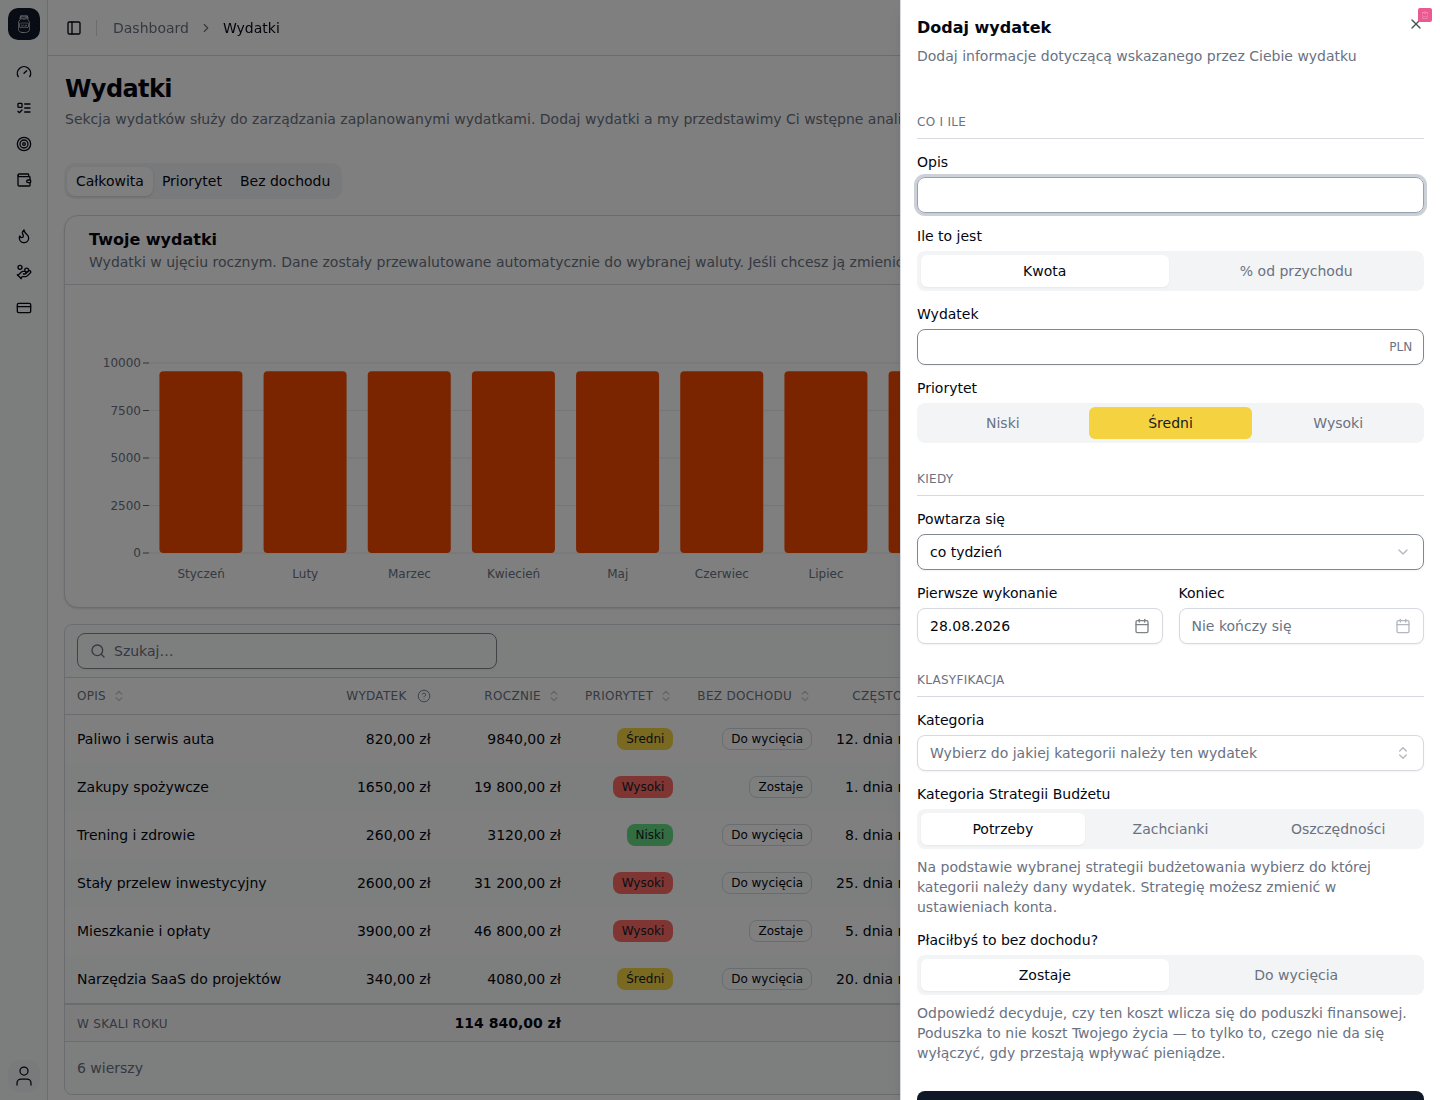The image size is (1440, 1100).
Task: Choose Oszczędności budget category
Action: coord(1338,829)
